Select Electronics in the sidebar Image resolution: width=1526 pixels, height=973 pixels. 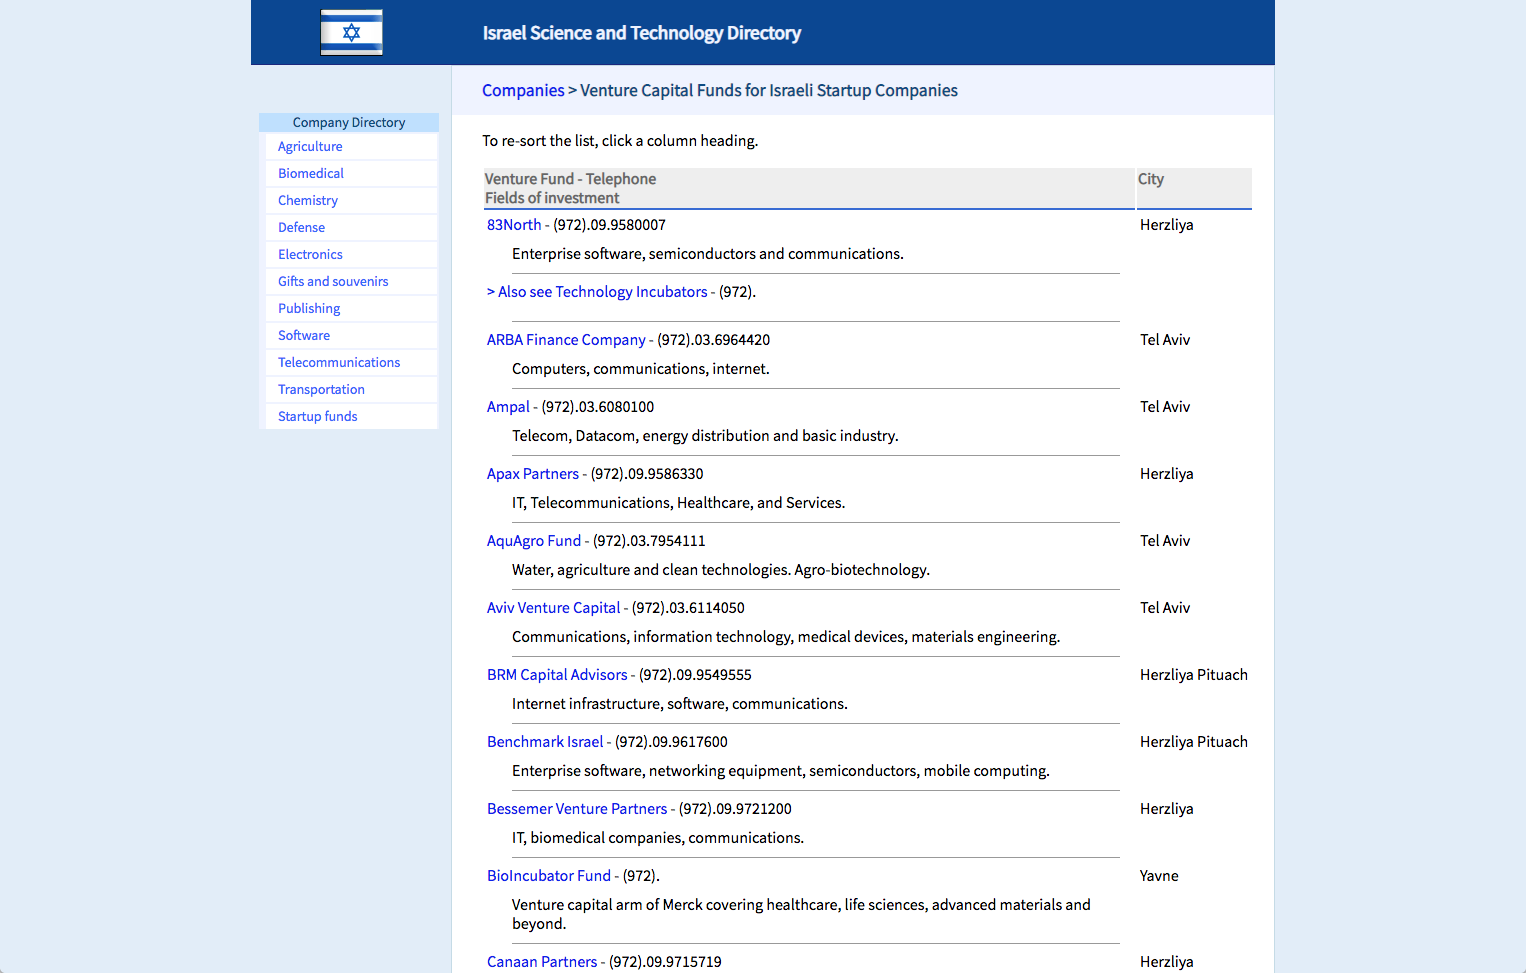click(x=310, y=254)
